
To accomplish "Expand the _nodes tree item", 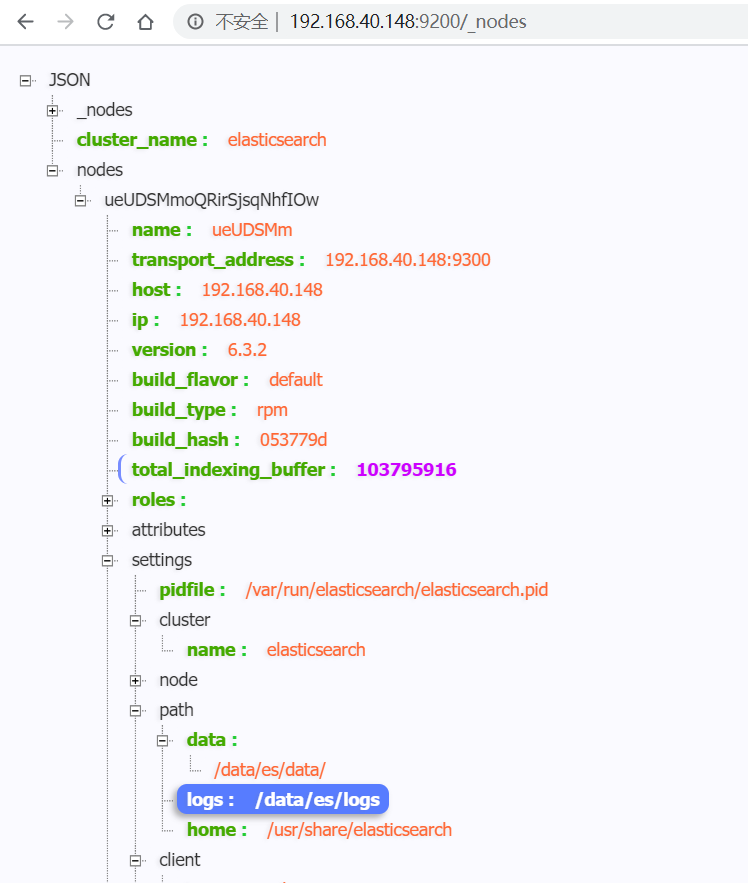I will coord(52,110).
